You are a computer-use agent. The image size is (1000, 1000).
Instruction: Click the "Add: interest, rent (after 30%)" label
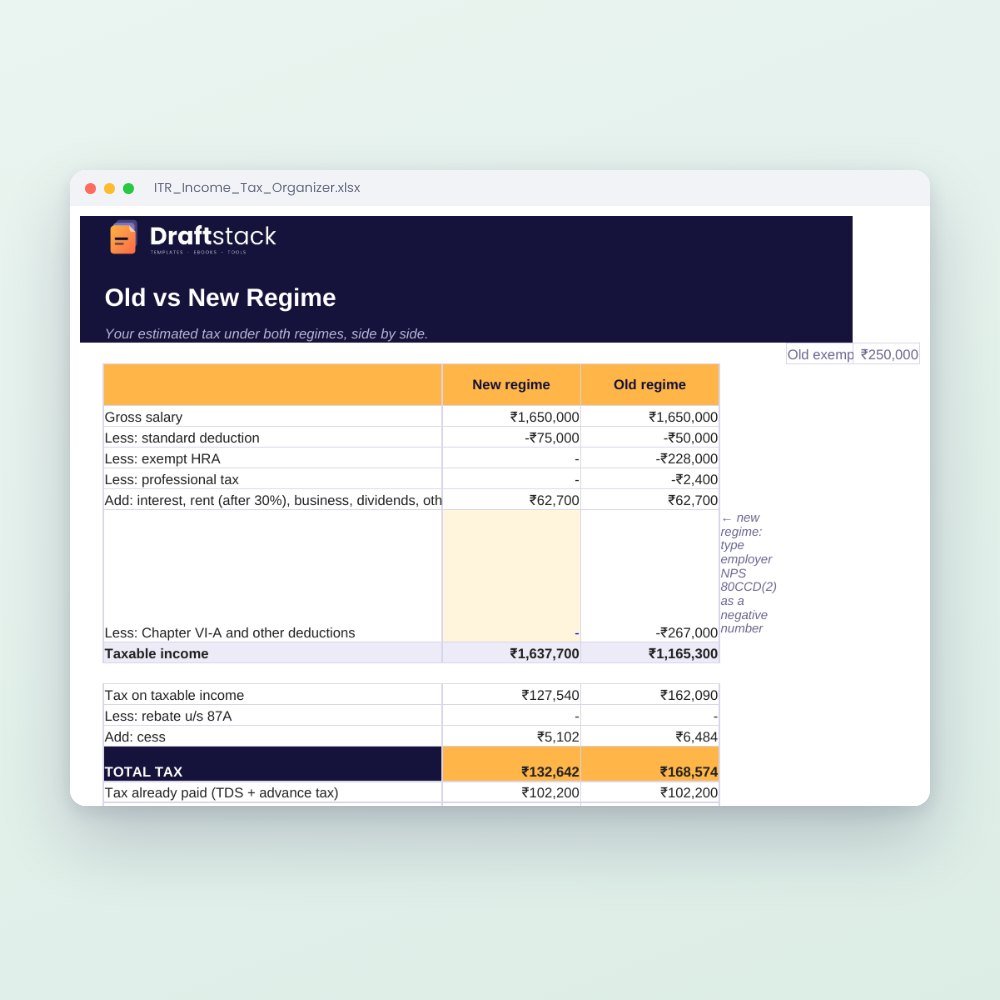(272, 500)
